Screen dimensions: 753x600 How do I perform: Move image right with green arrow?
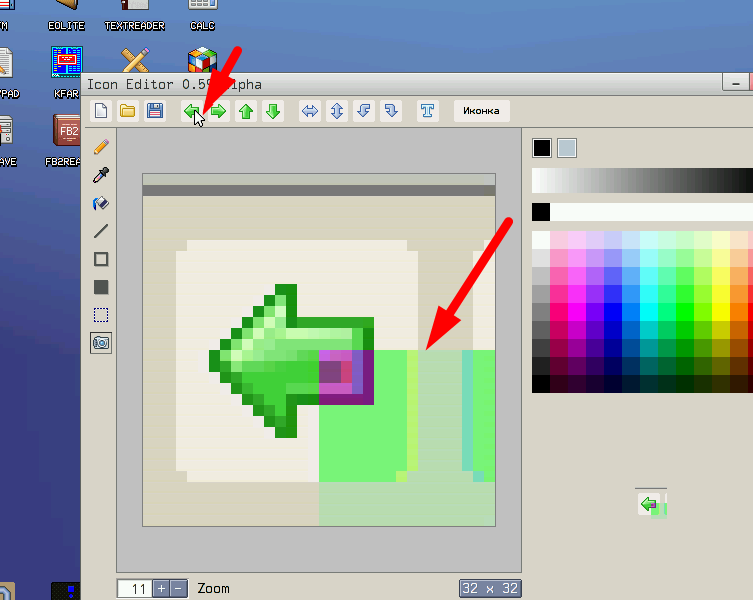pyautogui.click(x=218, y=111)
